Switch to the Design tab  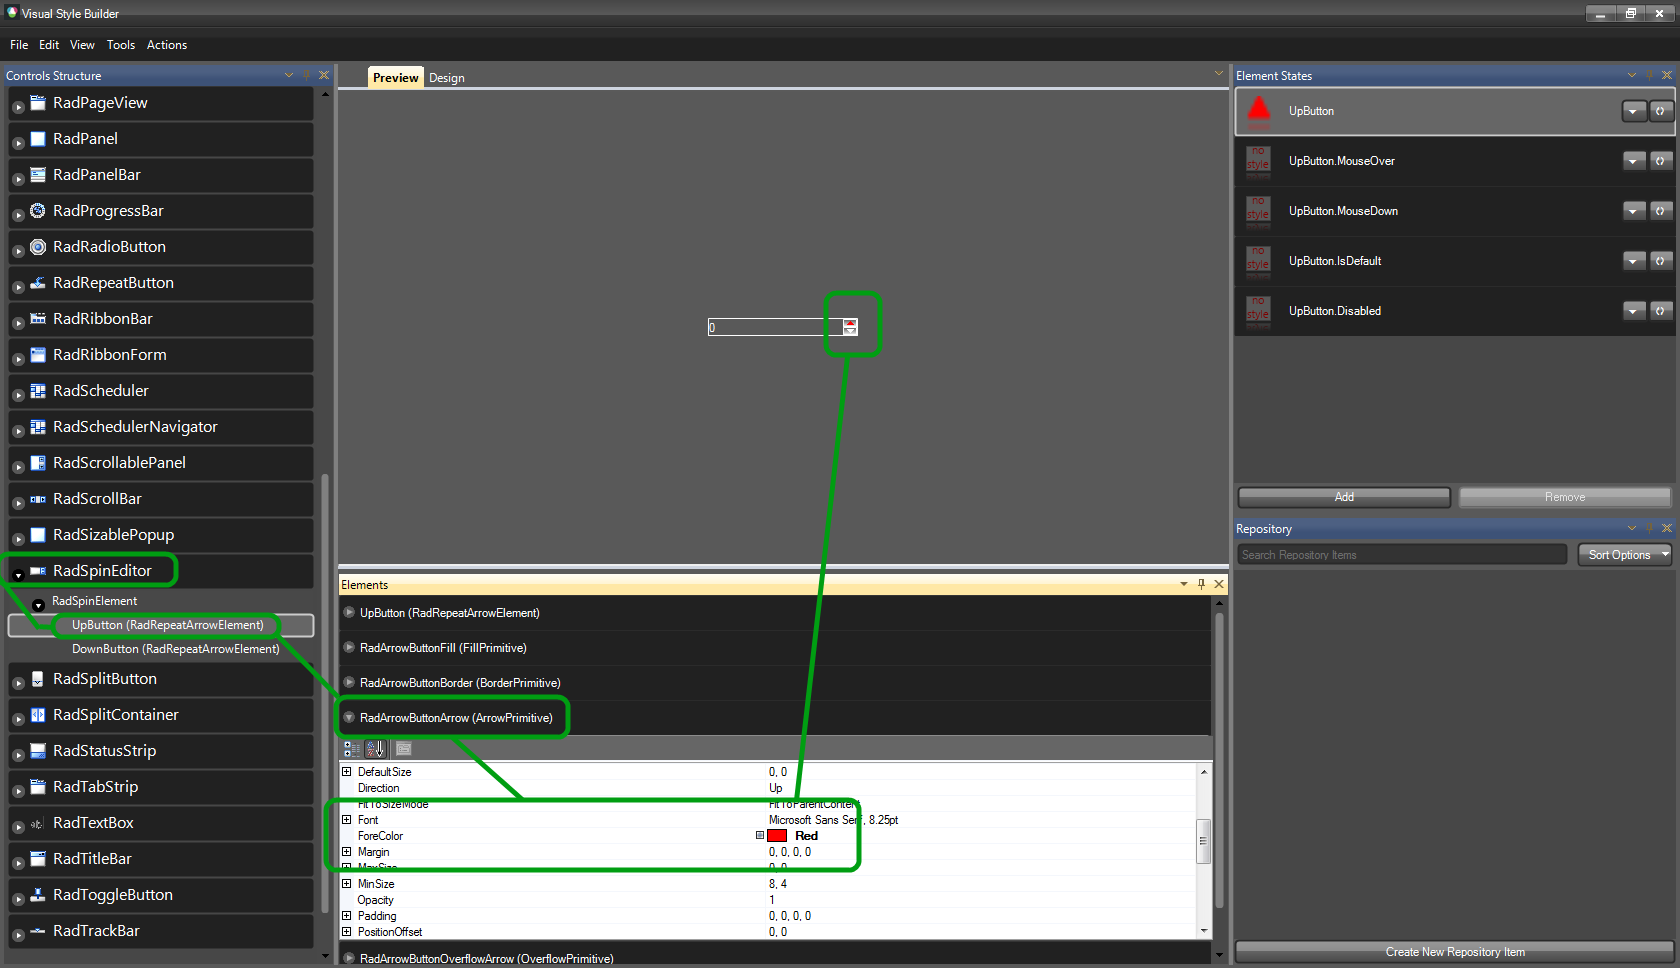point(447,78)
